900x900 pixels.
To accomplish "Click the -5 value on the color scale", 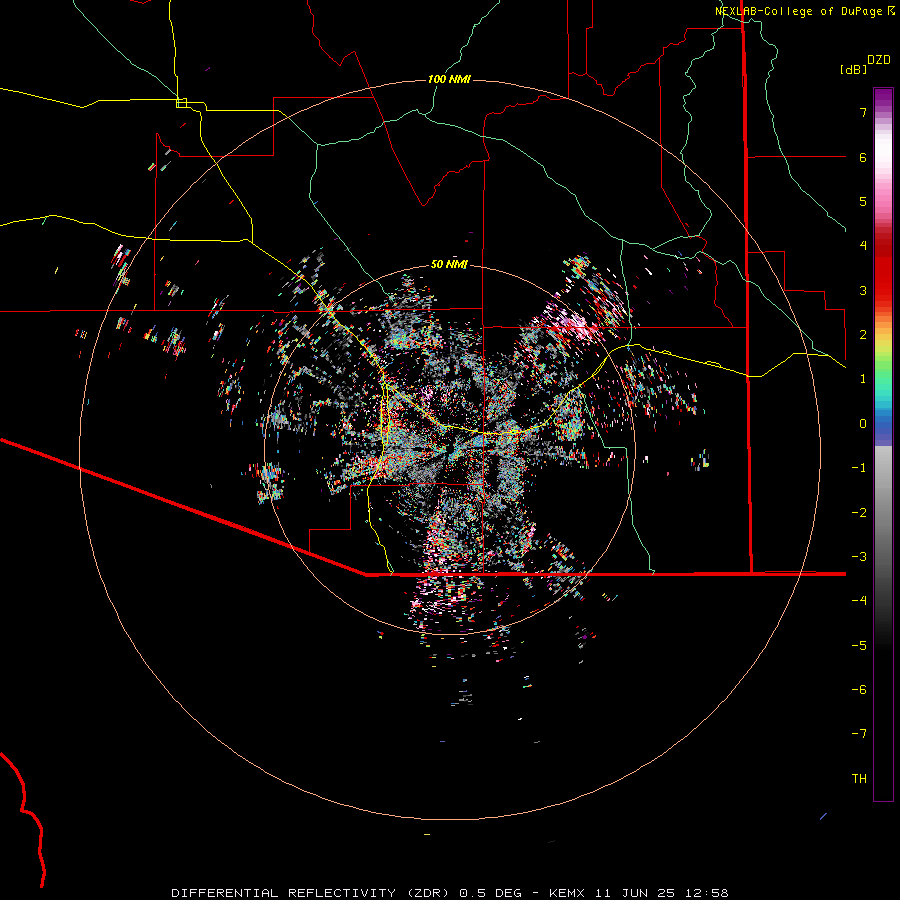I will pyautogui.click(x=859, y=646).
